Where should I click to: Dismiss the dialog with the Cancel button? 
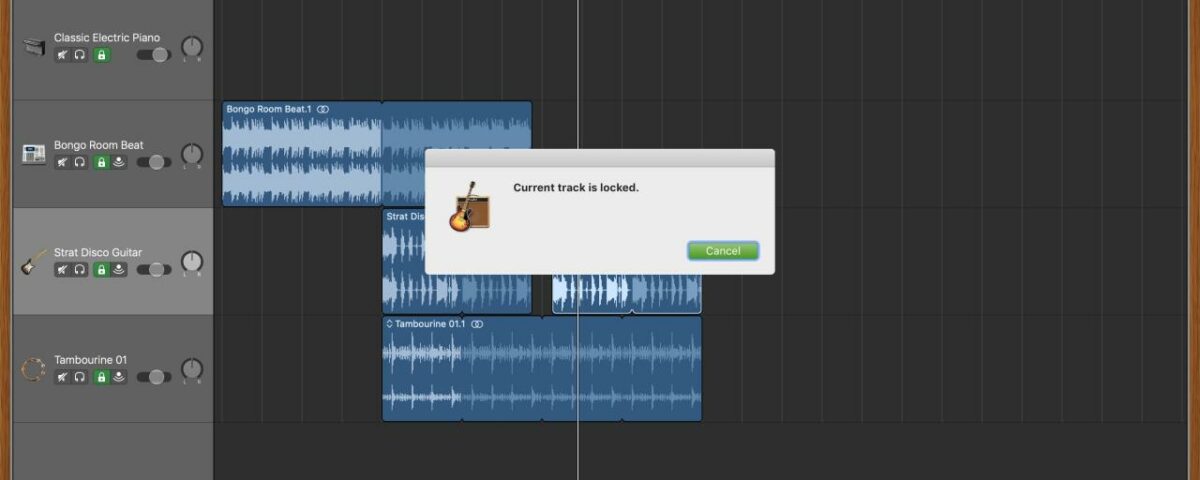(723, 251)
